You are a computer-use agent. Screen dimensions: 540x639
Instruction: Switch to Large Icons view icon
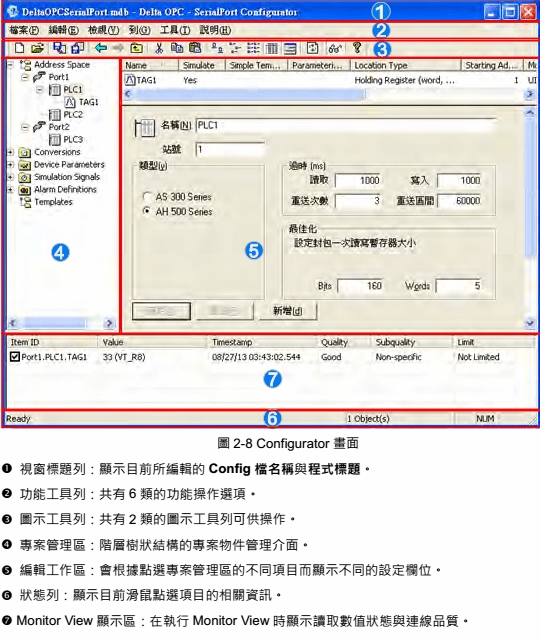pos(217,48)
